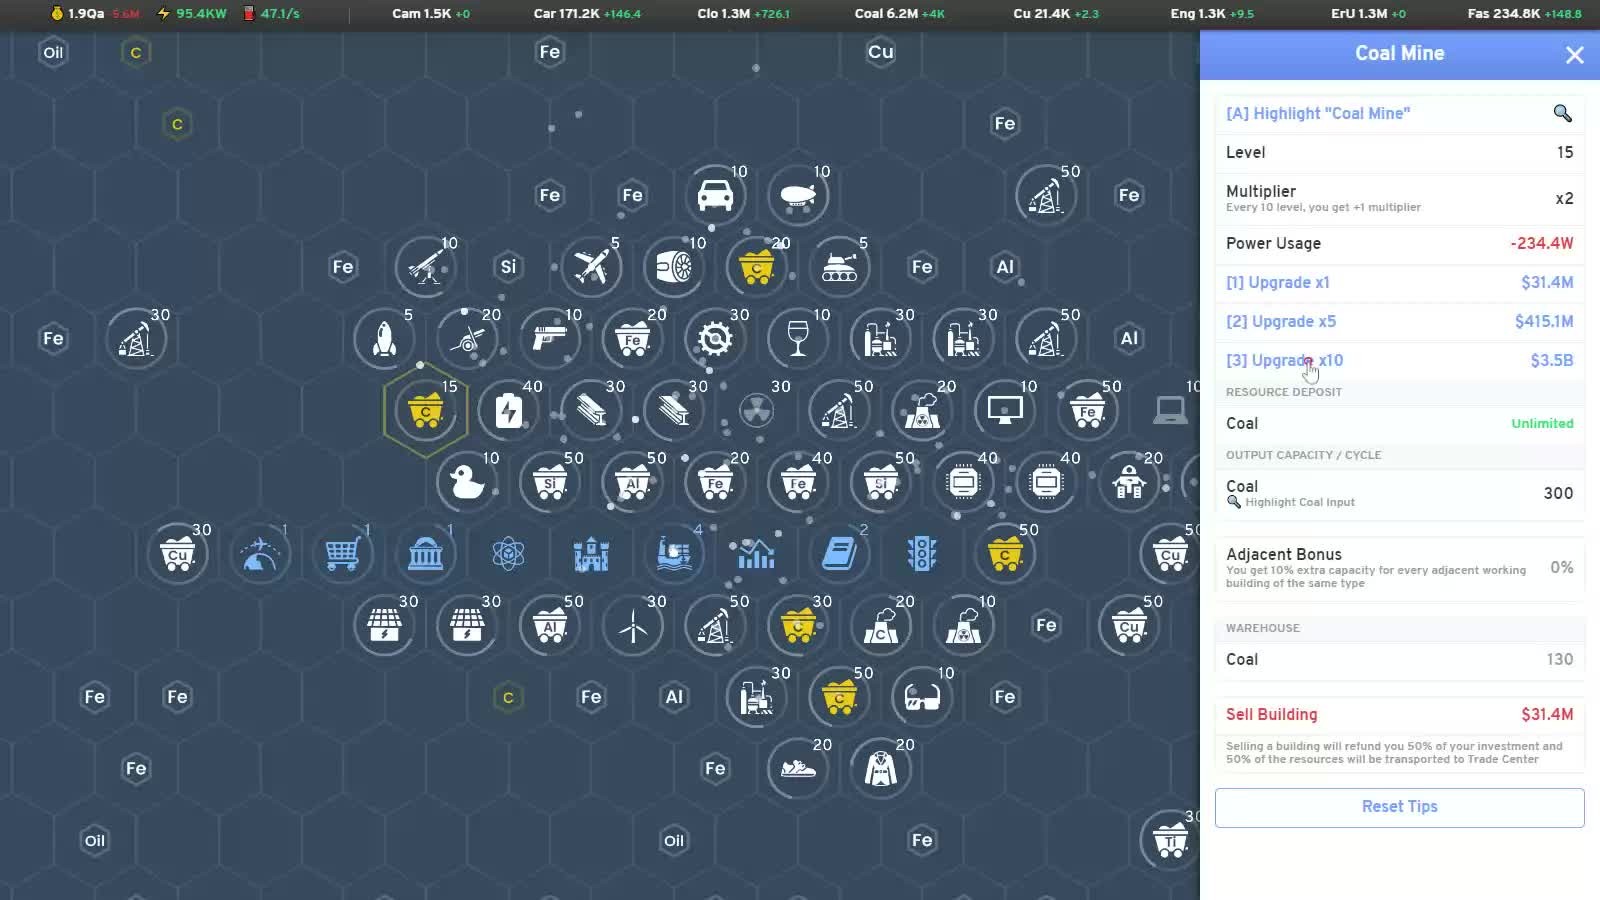Select the battery factory at level 40
Screen dimensions: 1600x900
508,410
